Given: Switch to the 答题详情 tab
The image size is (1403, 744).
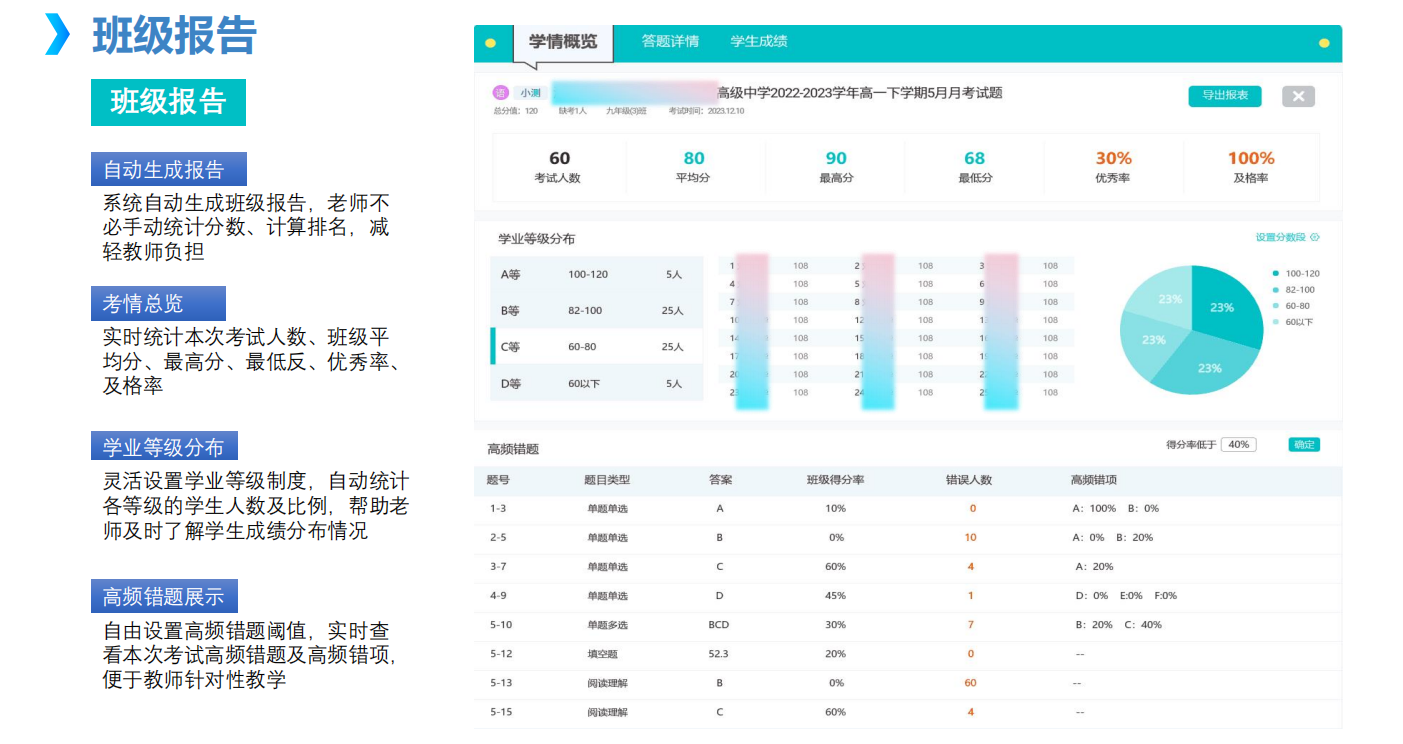Looking at the screenshot, I should pos(670,42).
